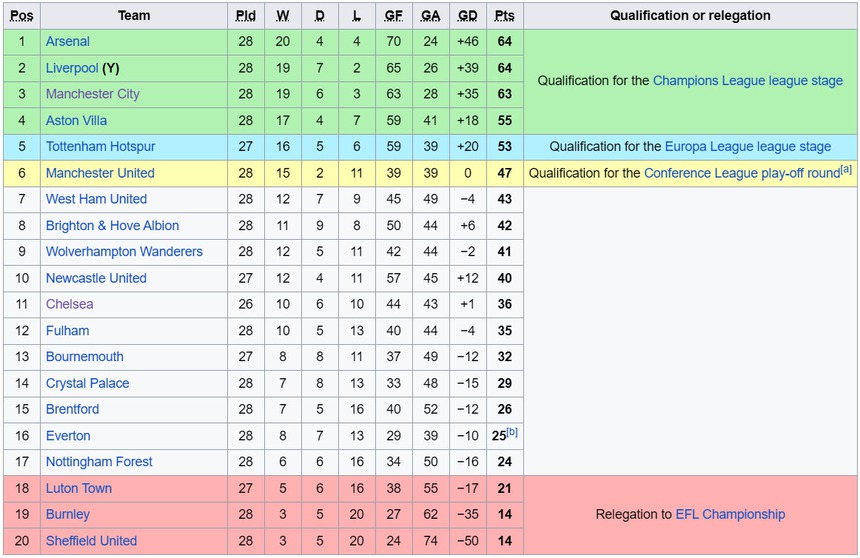Image resolution: width=860 pixels, height=558 pixels.
Task: Open Manchester City team page
Action: (93, 94)
